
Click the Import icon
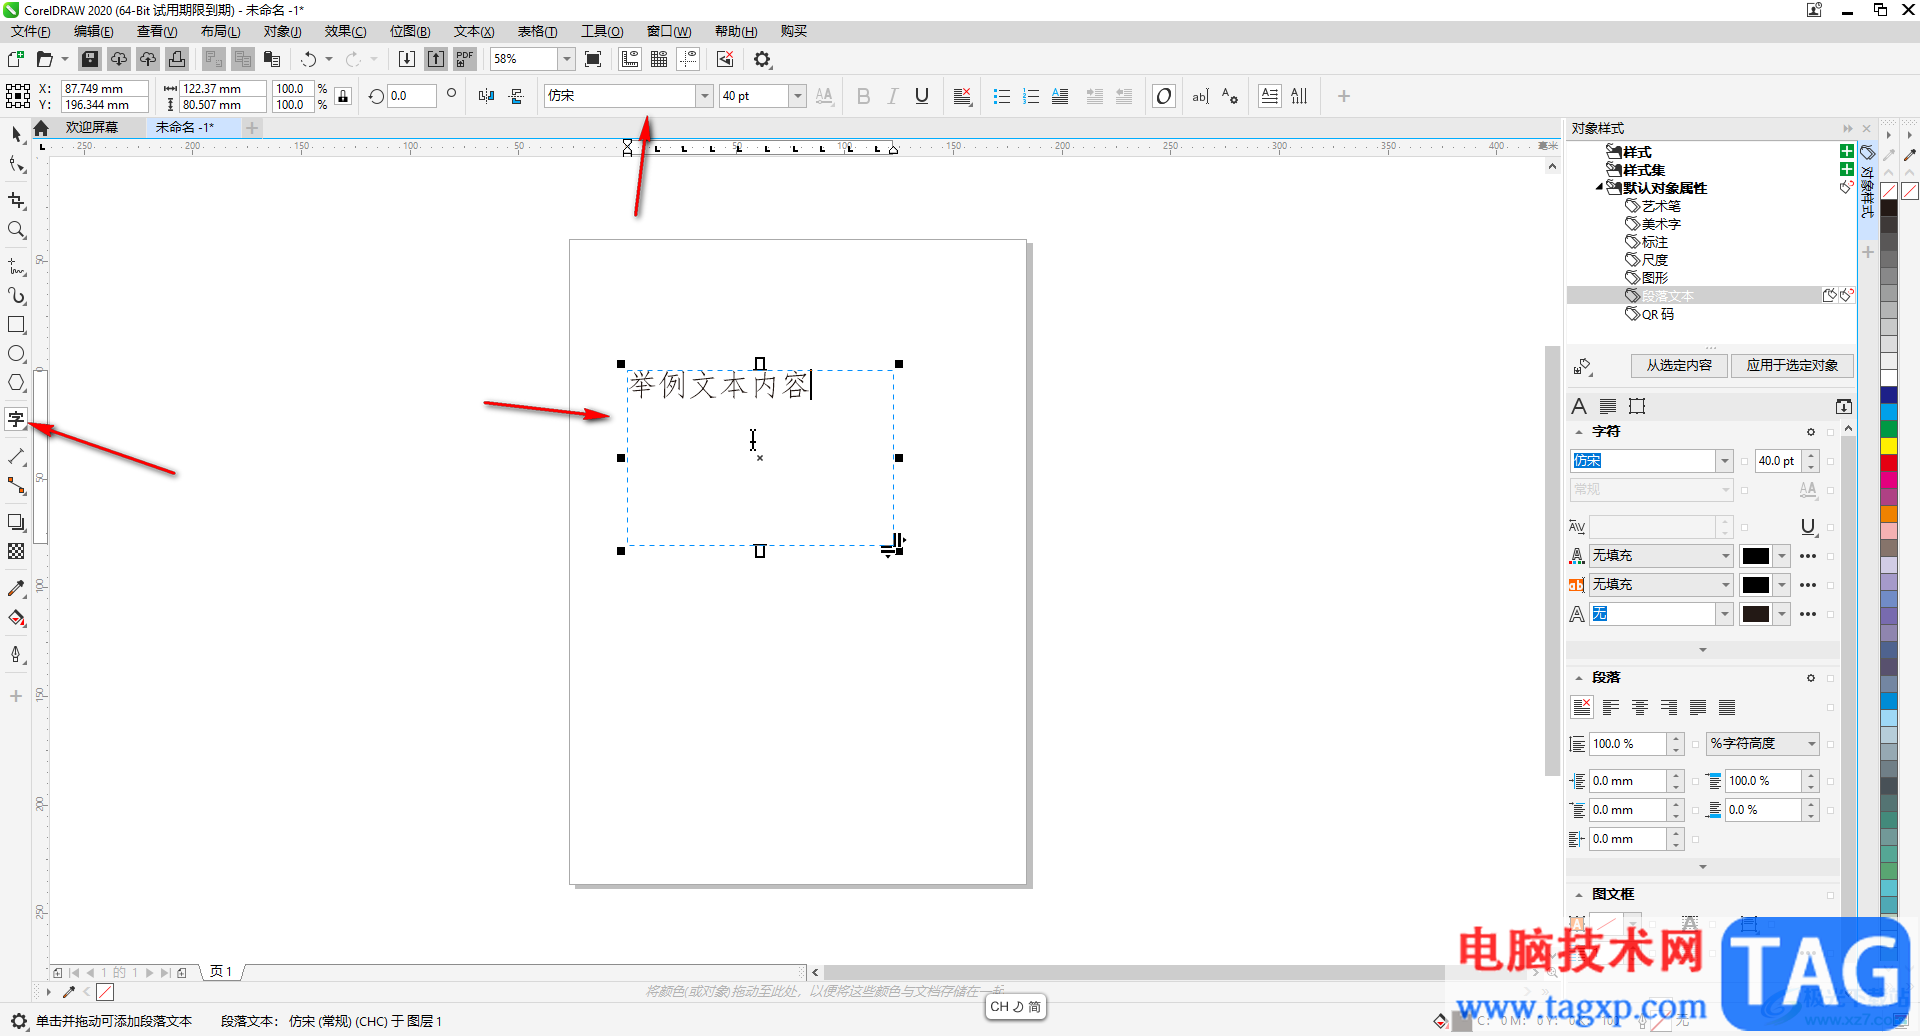tap(407, 59)
